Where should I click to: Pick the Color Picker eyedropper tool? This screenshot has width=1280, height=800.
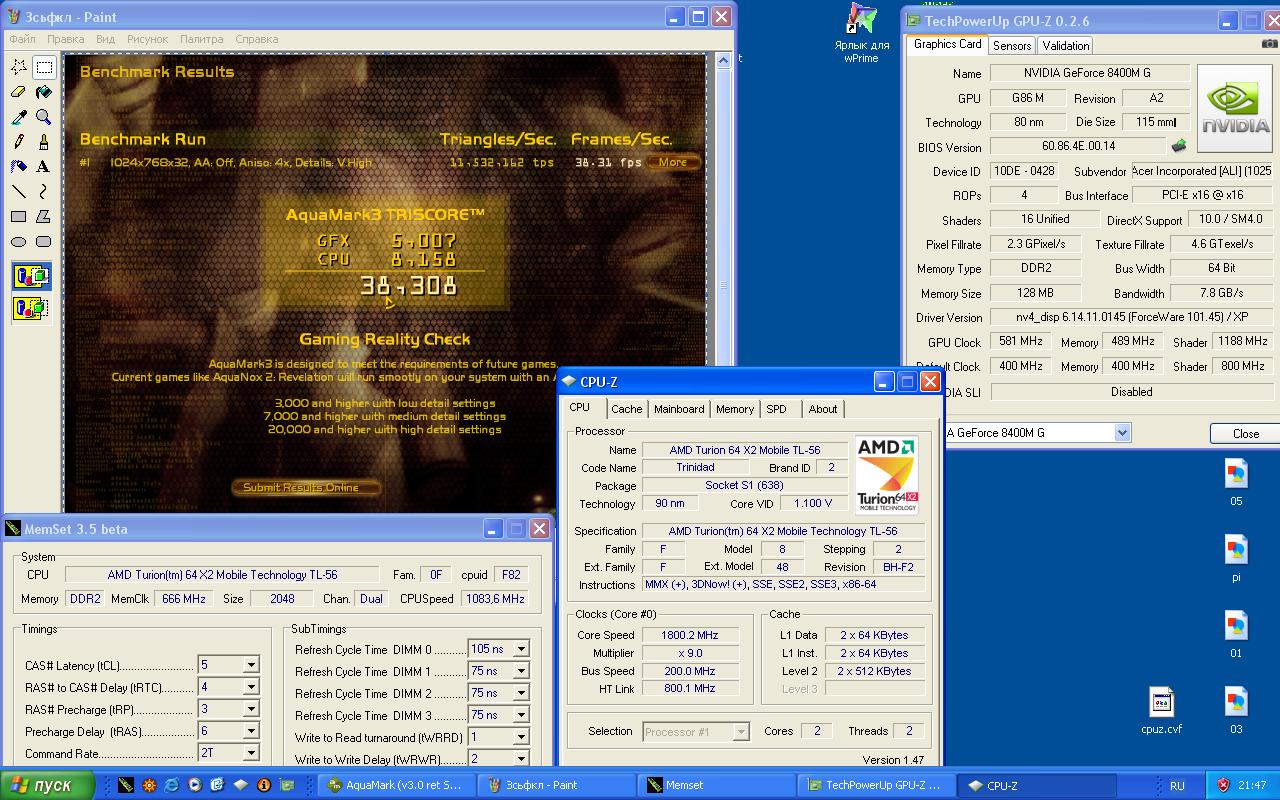coord(19,117)
